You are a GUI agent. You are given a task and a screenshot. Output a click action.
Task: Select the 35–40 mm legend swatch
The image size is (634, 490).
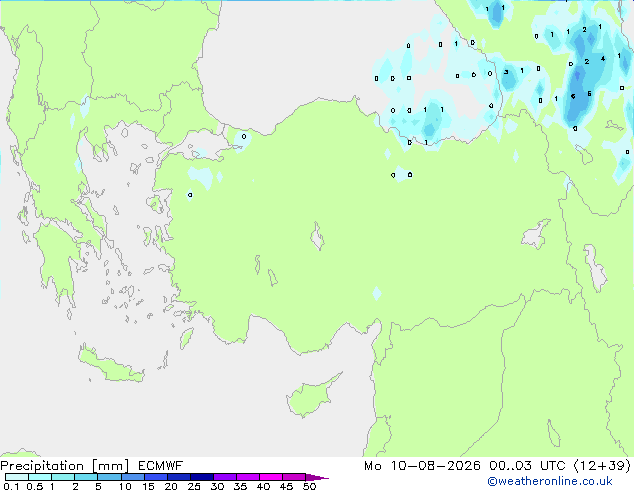[x=248, y=477]
